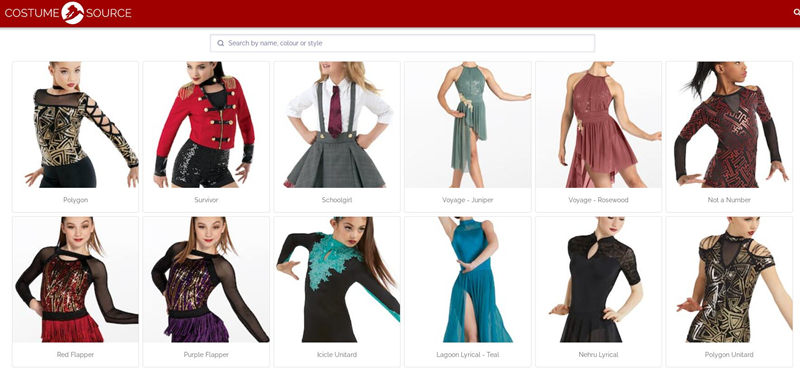View the Nehru Lyrical black dress image
This screenshot has width=800, height=372.
pos(598,280)
